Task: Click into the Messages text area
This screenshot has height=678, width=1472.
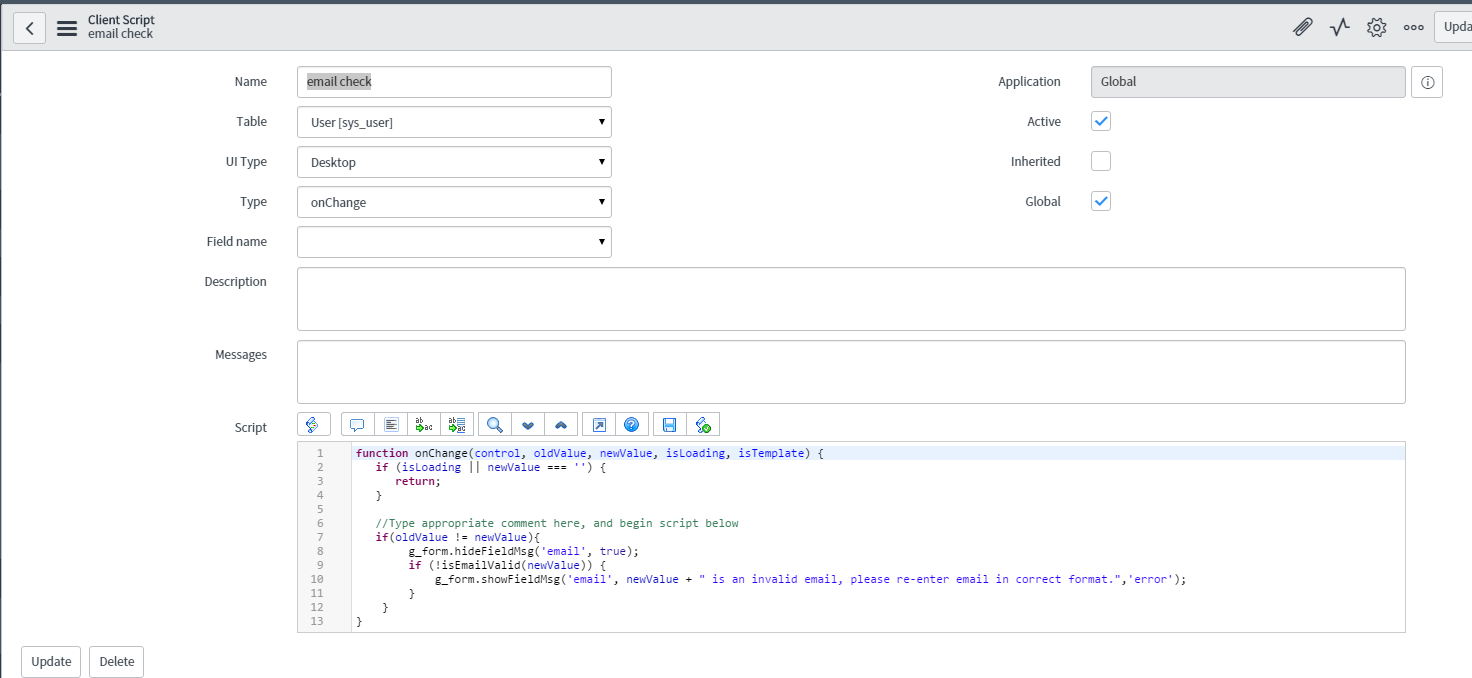Action: click(851, 372)
